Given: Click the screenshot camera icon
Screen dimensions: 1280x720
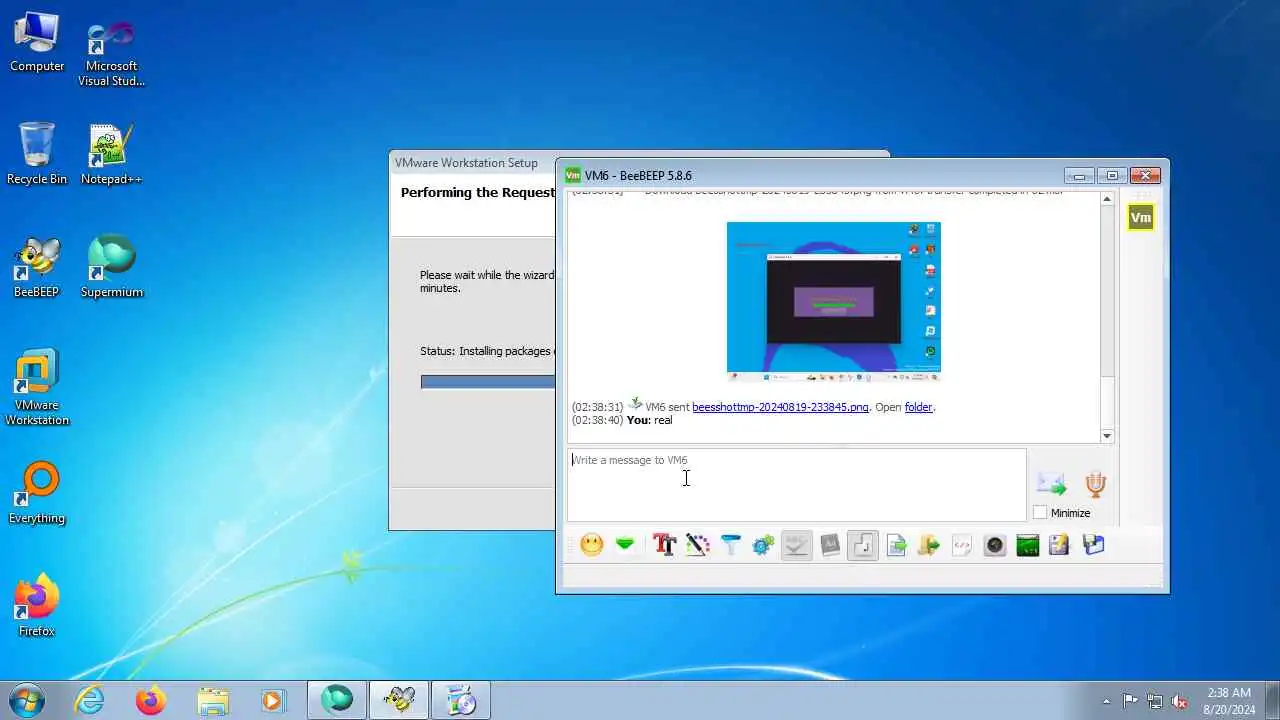Looking at the screenshot, I should [995, 545].
